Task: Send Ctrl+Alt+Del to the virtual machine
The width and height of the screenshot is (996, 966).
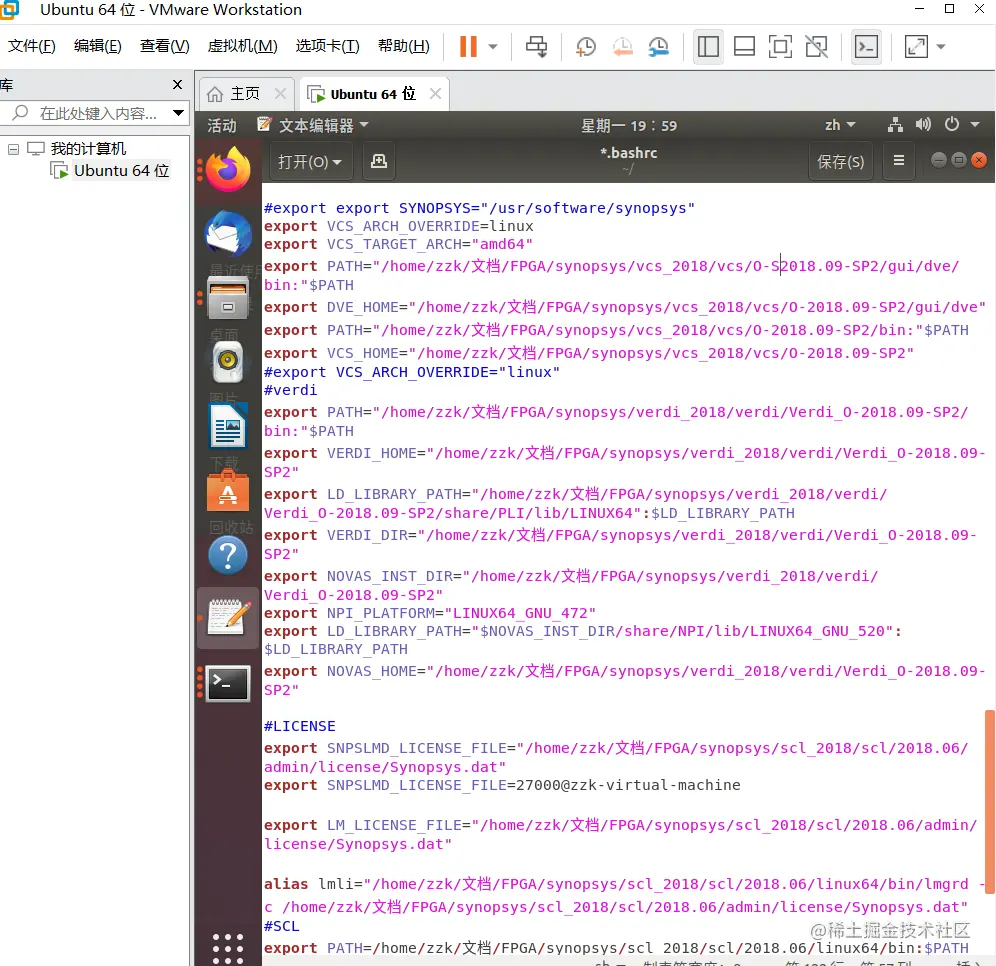Action: pyautogui.click(x=536, y=46)
